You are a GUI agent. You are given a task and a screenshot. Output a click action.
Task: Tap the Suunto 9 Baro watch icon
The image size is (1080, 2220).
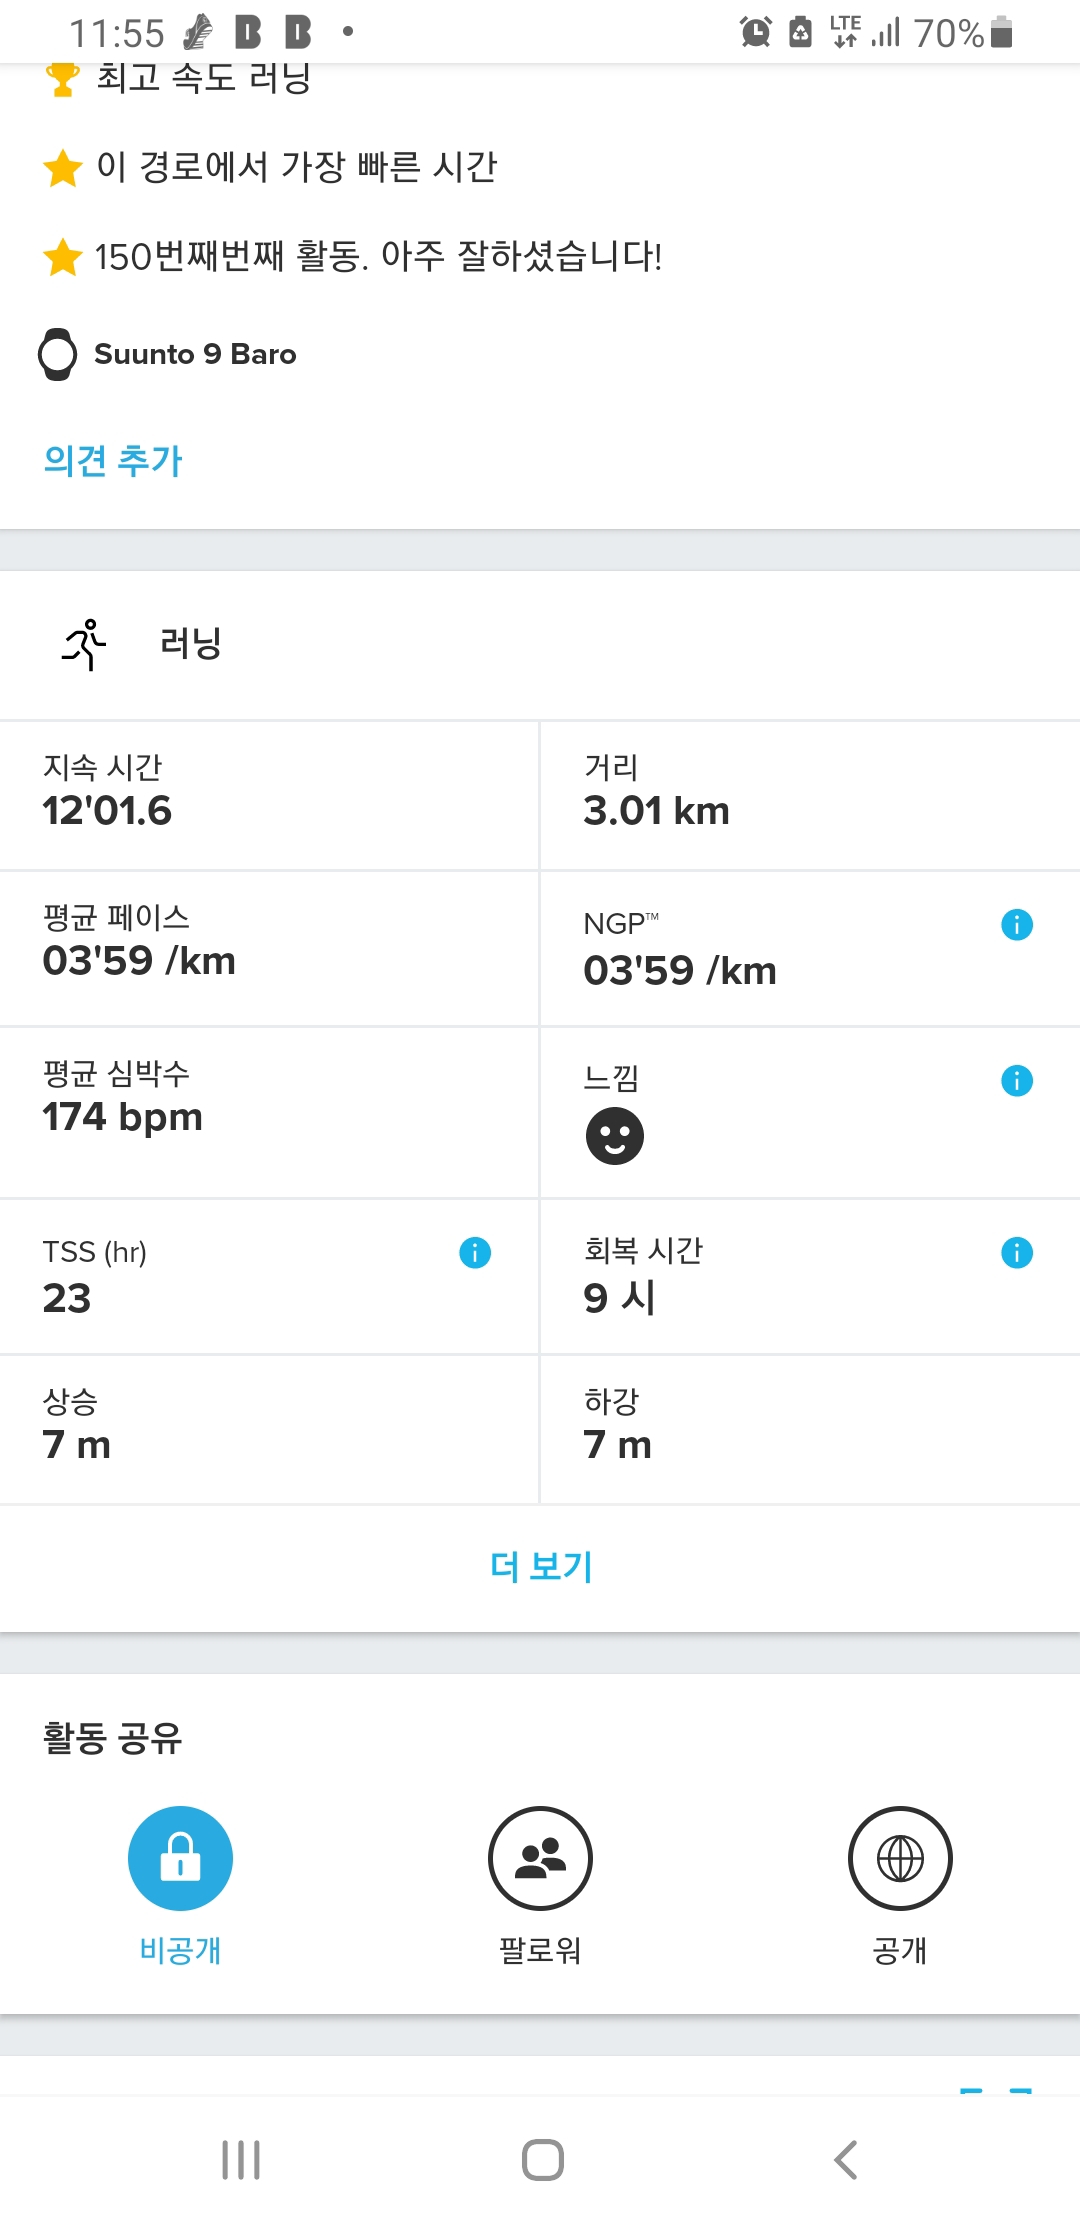(57, 355)
